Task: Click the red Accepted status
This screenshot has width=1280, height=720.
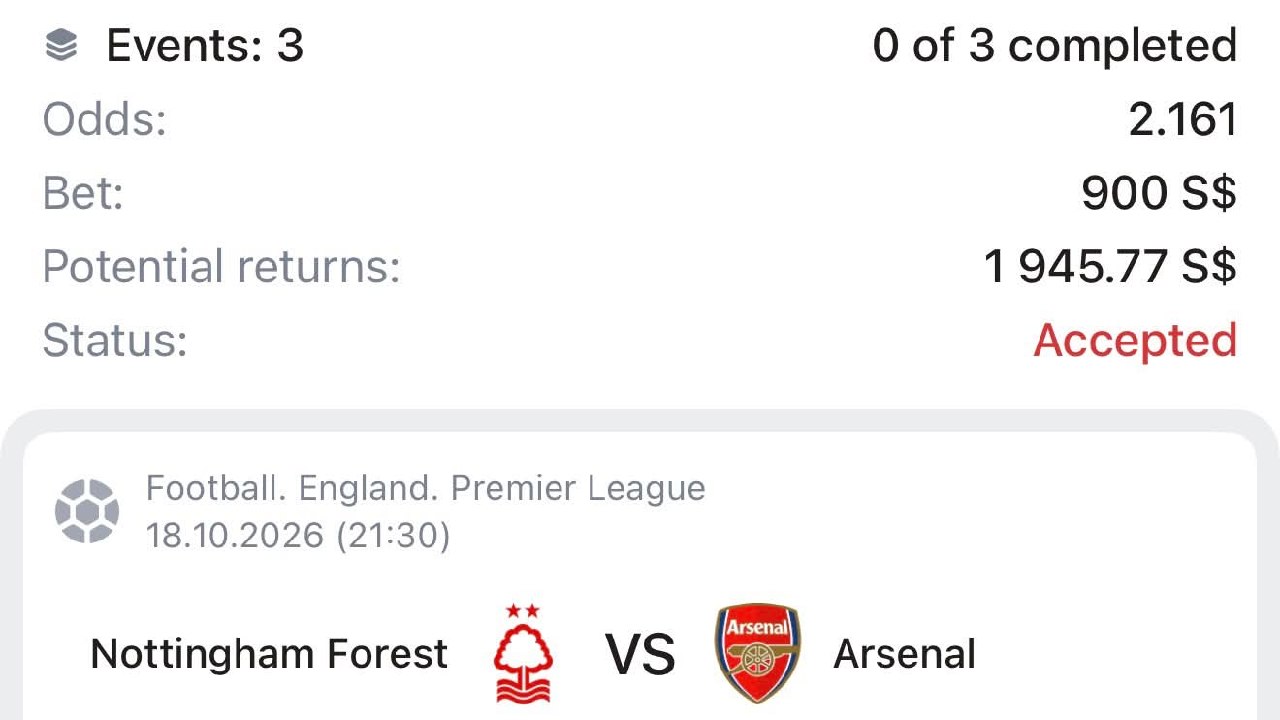Action: click(1135, 340)
